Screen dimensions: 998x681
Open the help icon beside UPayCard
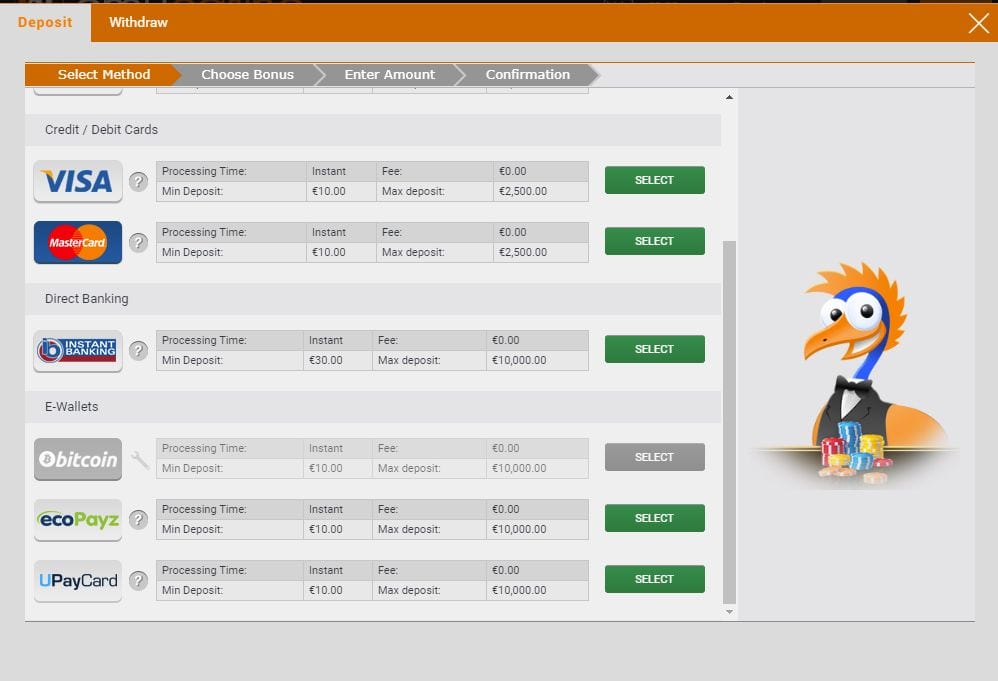click(x=139, y=580)
